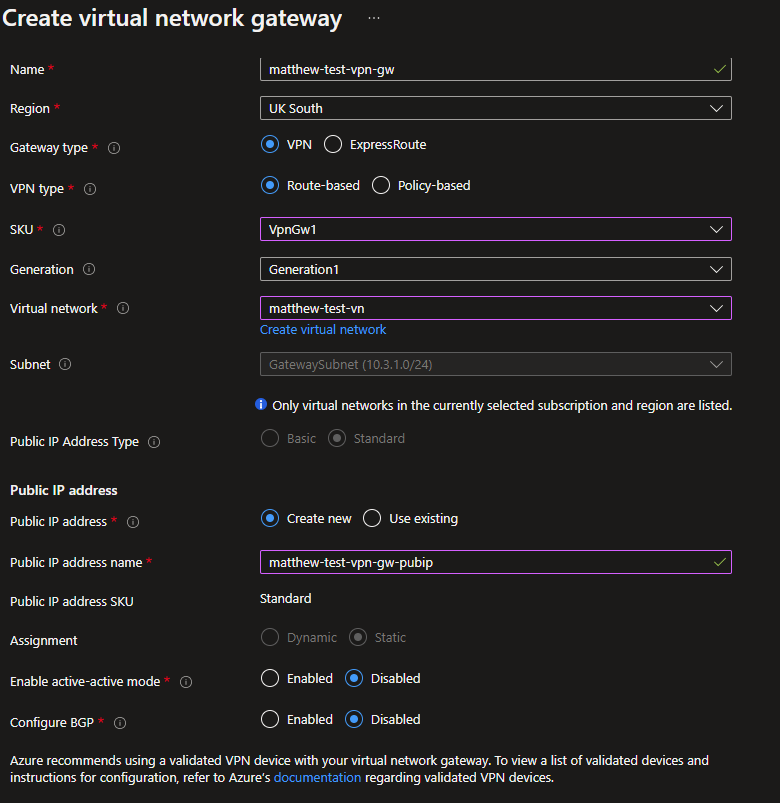
Task: Click the Subnet info tooltip icon
Action: click(64, 364)
